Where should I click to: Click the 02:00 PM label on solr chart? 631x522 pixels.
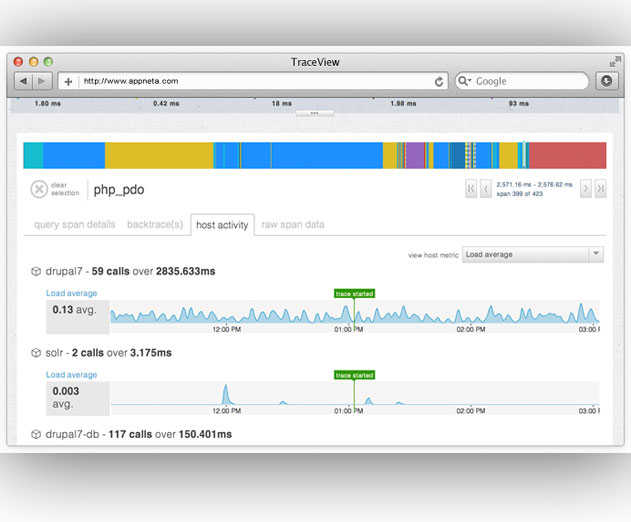[x=471, y=411]
